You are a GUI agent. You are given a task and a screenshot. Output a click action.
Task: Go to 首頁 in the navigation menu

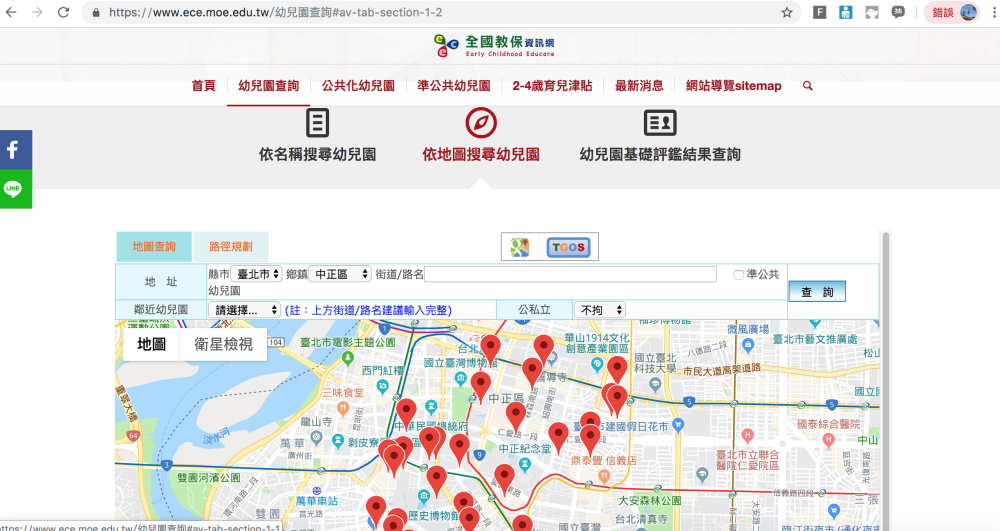point(203,85)
